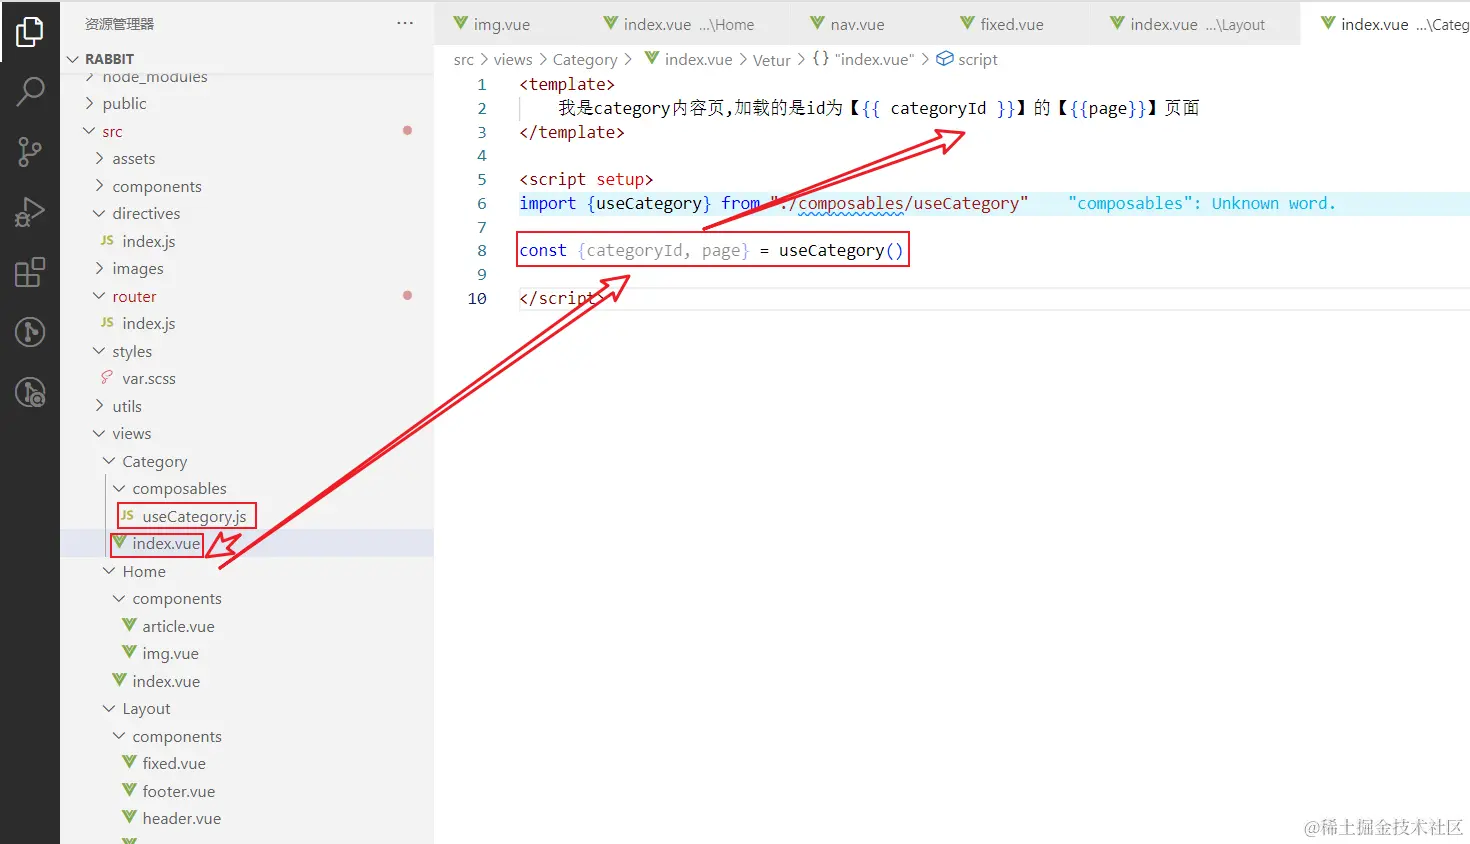Click the <template> tag on line 1
The image size is (1470, 844).
[x=567, y=85]
